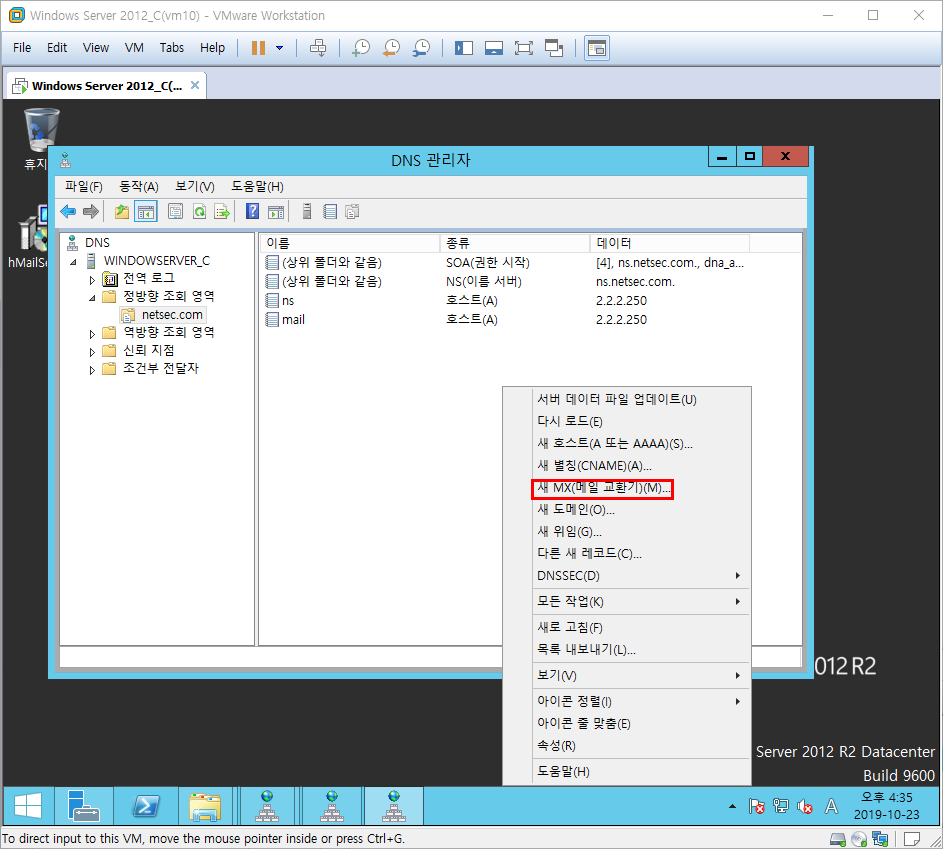The width and height of the screenshot is (943, 849).
Task: Select 다시 로드(E) in context menu
Action: tap(641, 421)
